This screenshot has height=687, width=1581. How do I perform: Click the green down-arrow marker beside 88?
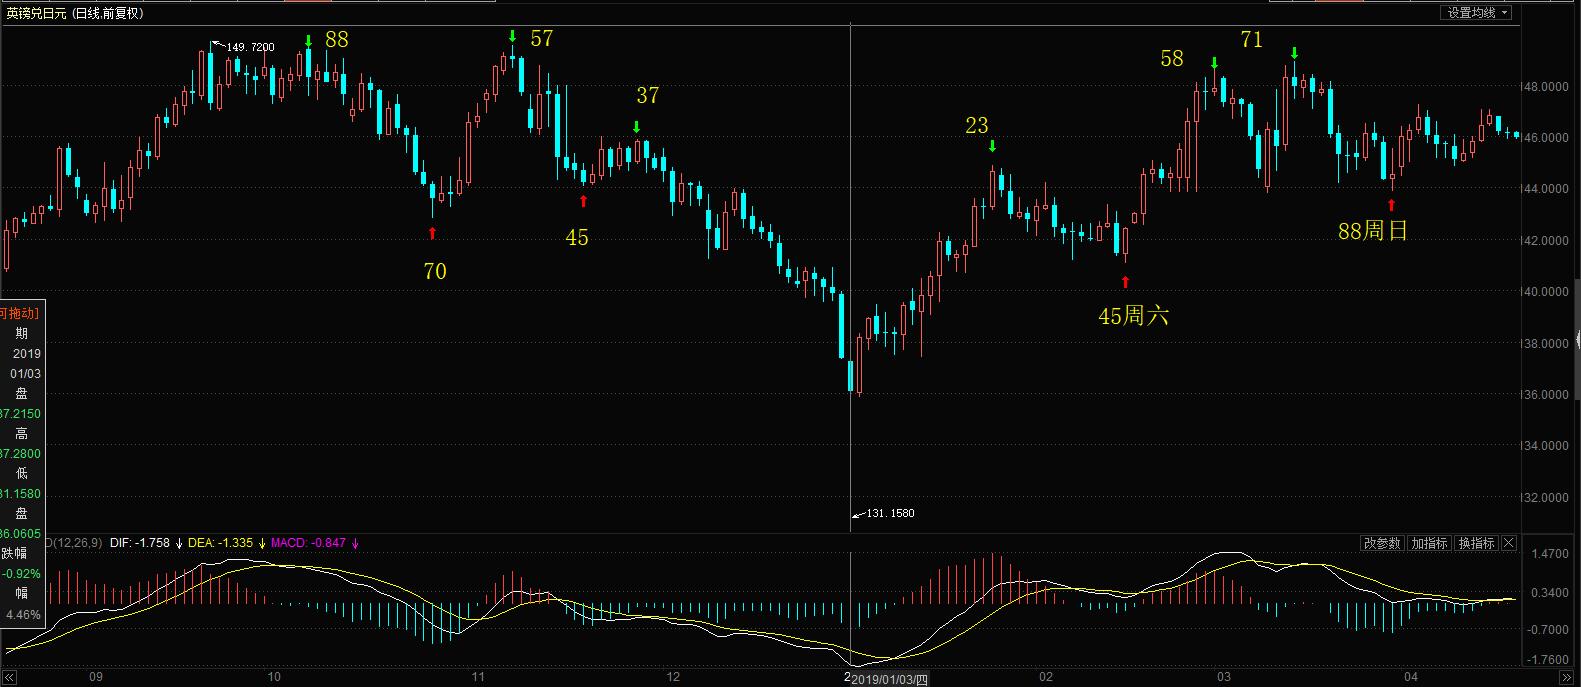click(308, 40)
